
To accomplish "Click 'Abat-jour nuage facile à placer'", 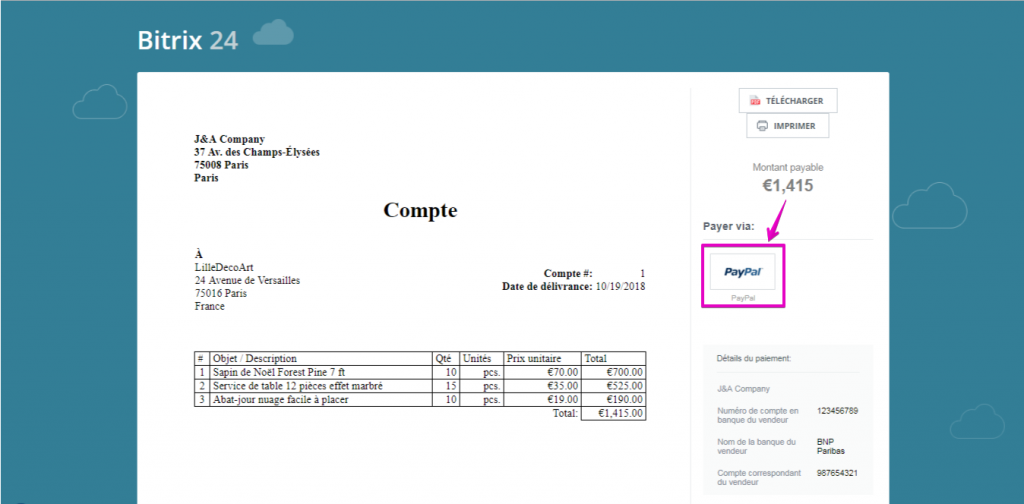I will coord(280,400).
